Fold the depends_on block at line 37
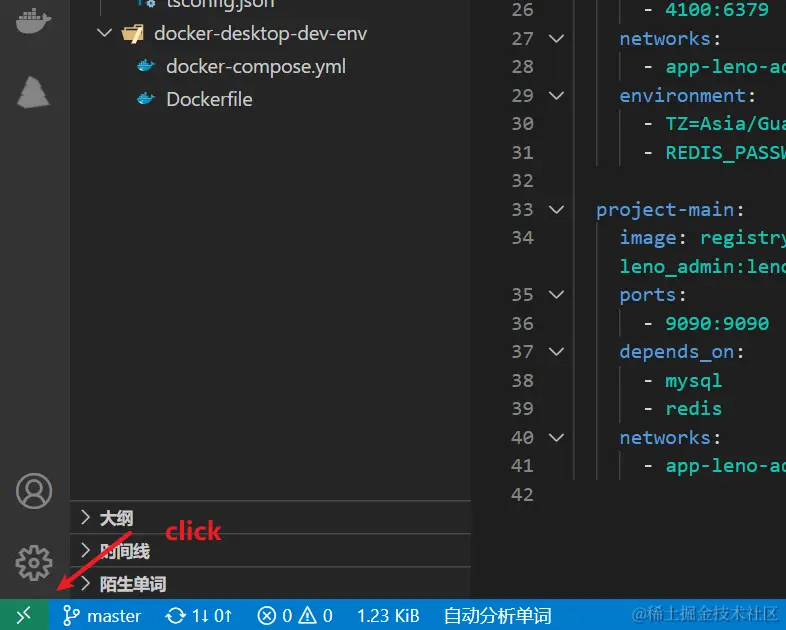 click(x=556, y=352)
